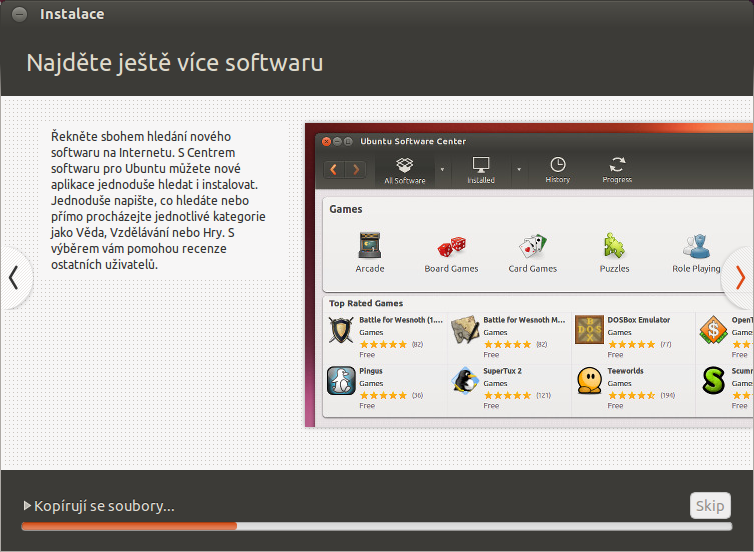The height and width of the screenshot is (552, 754).
Task: Click the DOSBox Emulator title text
Action: [639, 320]
